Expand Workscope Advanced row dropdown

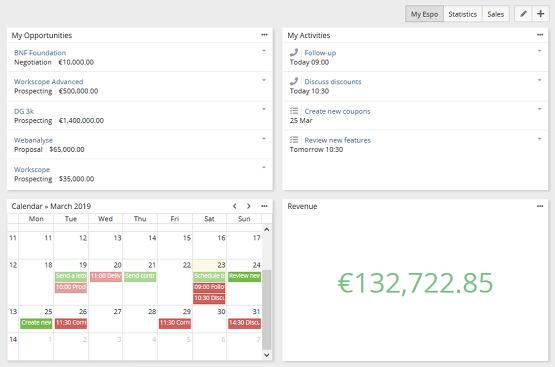264,80
